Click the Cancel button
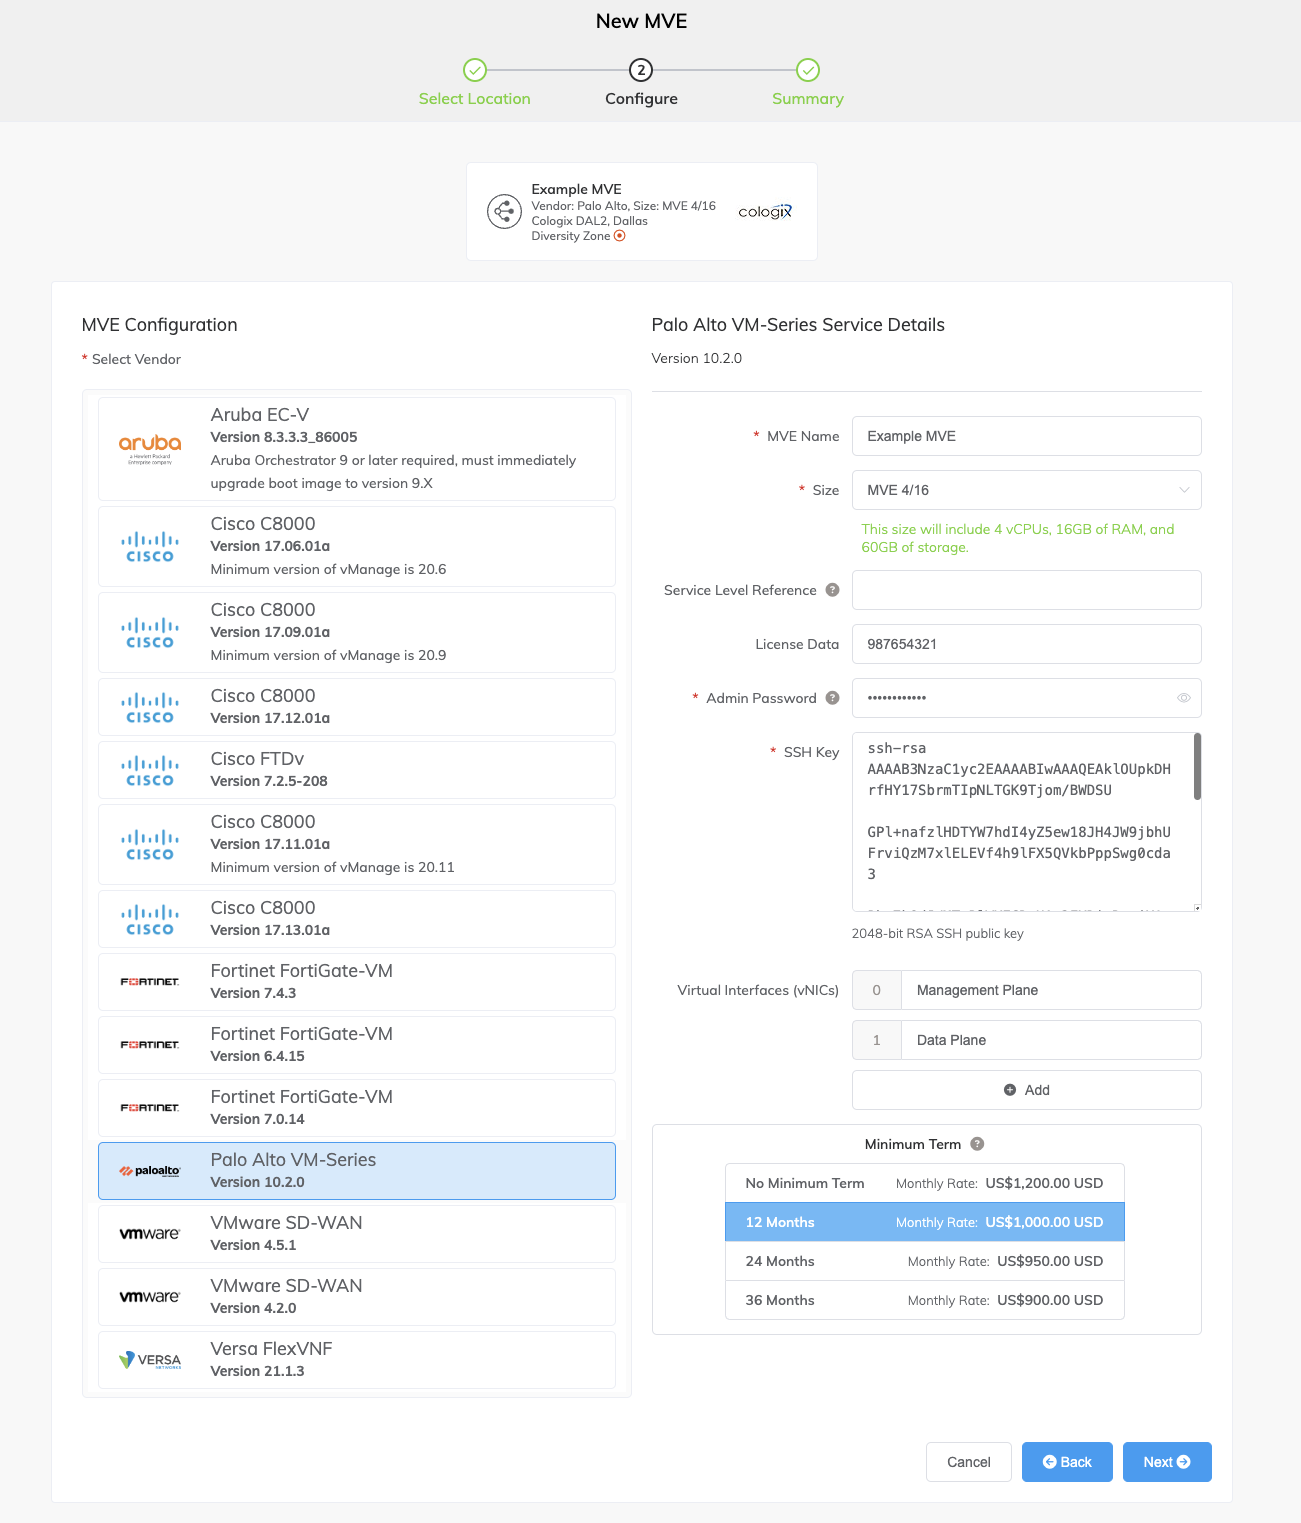 (x=969, y=1462)
